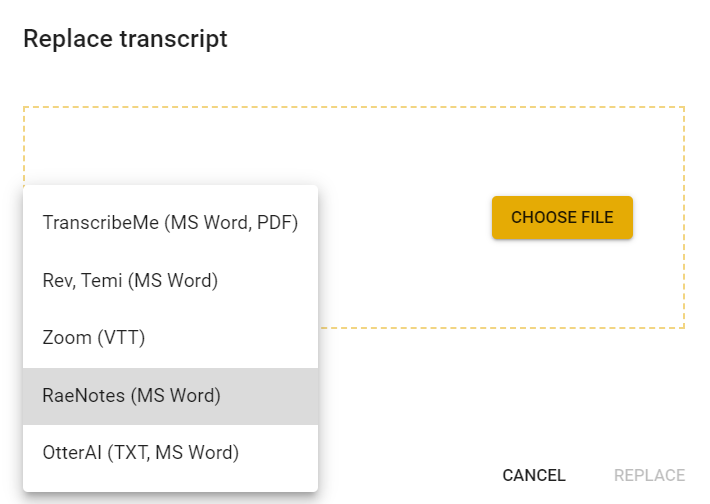
Task: Click the greyed-out REPLACE button
Action: coord(649,475)
